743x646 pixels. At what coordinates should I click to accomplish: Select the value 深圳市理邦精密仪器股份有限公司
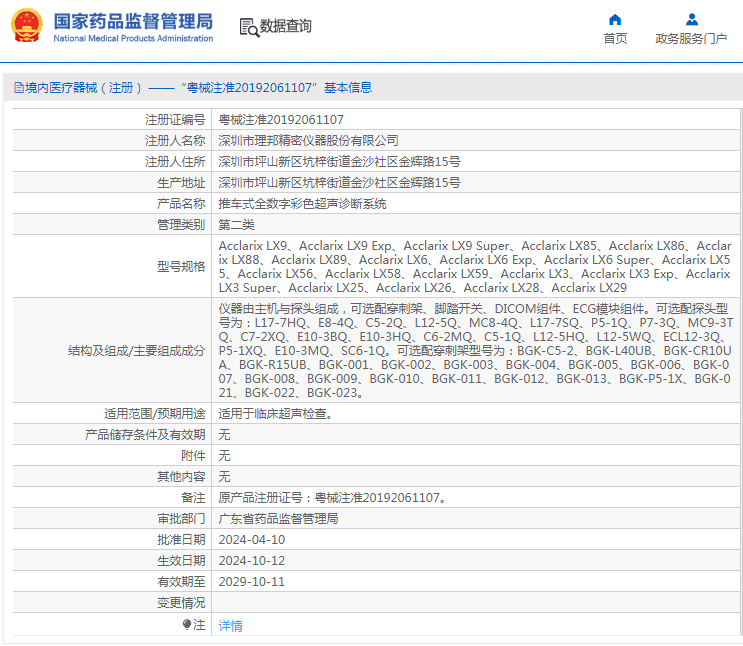click(x=308, y=140)
